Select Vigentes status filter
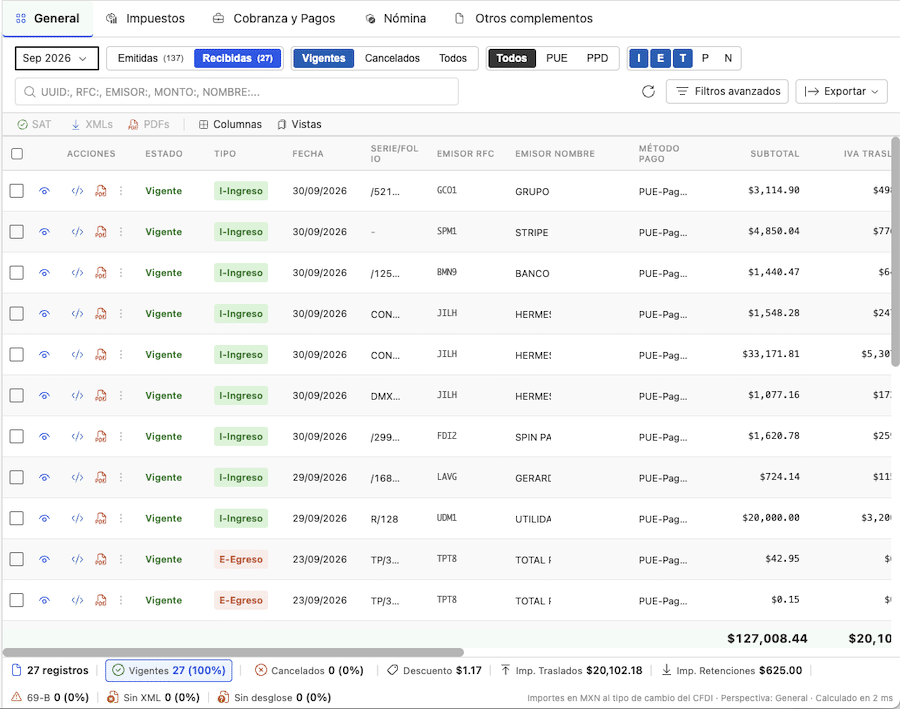The image size is (900, 709). click(x=324, y=58)
